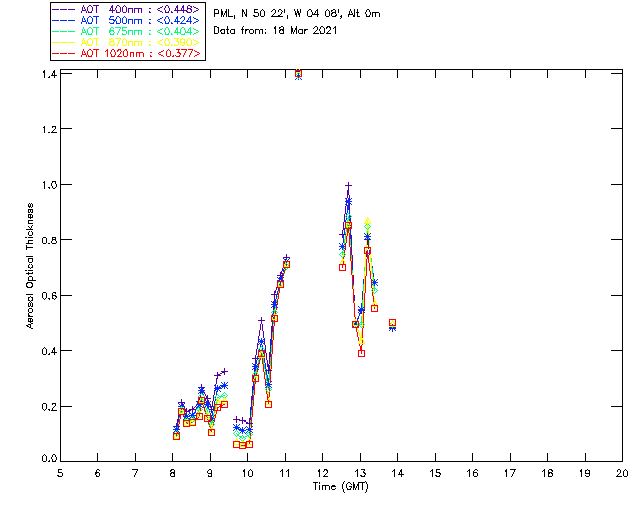Click the y-axis tick label 0.8

click(x=49, y=240)
